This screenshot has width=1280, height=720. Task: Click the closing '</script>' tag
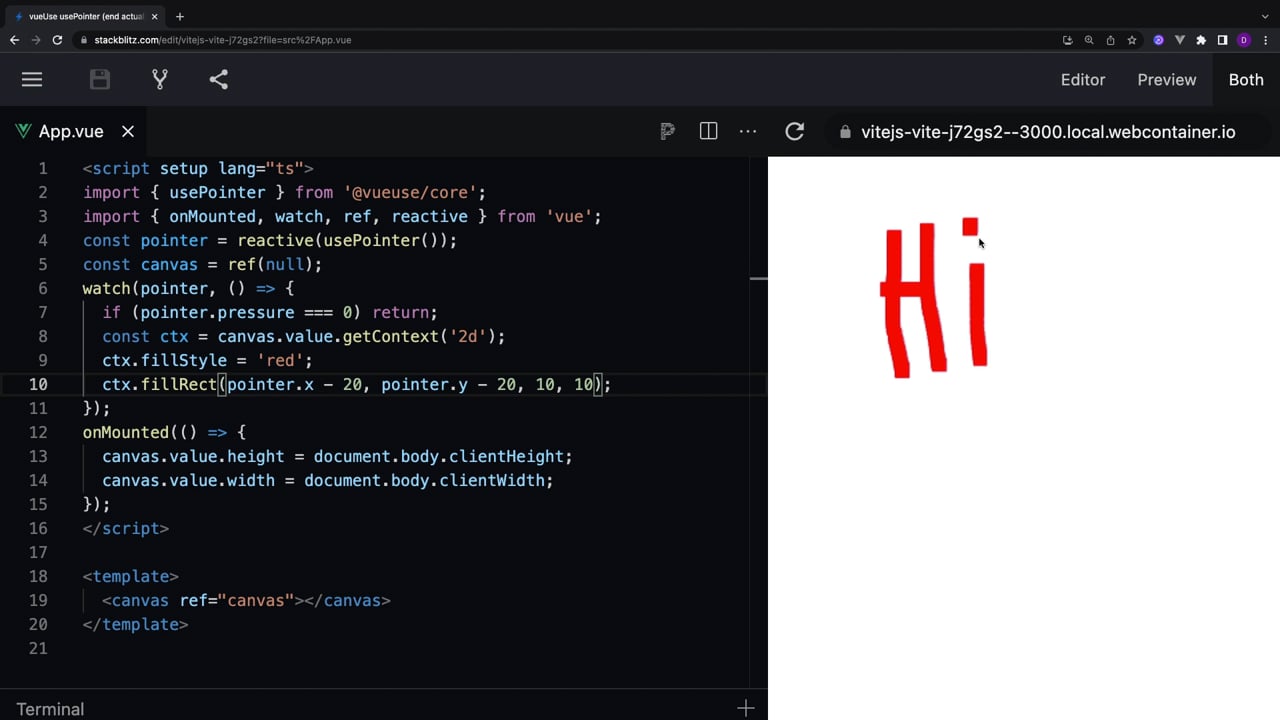pos(126,528)
